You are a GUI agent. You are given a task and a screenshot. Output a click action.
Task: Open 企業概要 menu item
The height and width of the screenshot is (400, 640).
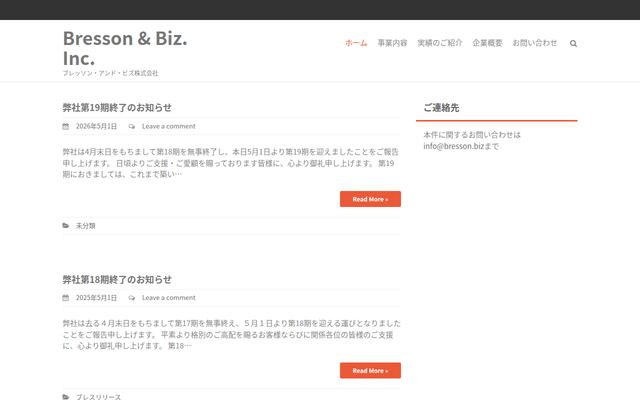click(x=487, y=43)
